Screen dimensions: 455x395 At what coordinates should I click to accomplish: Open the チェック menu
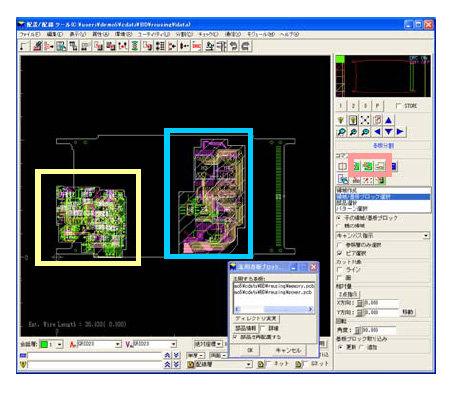tap(208, 34)
